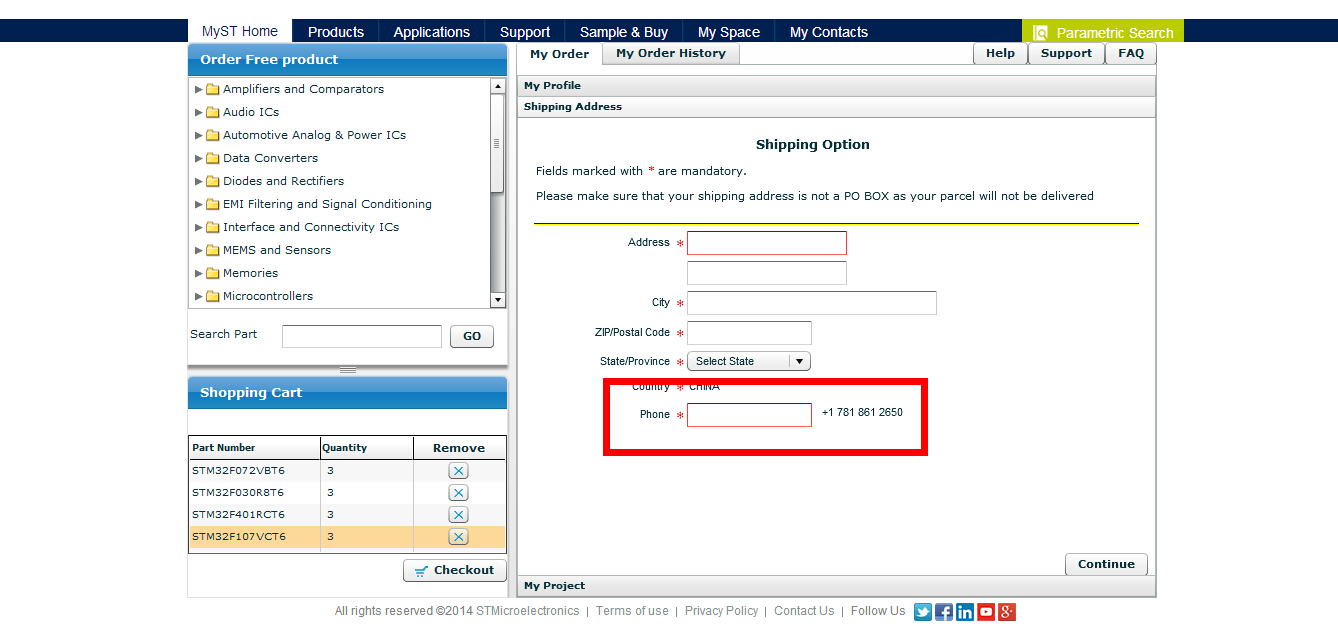Expand Diodes and Rectifiers tree arrow
This screenshot has height=643, width=1338.
click(x=199, y=181)
